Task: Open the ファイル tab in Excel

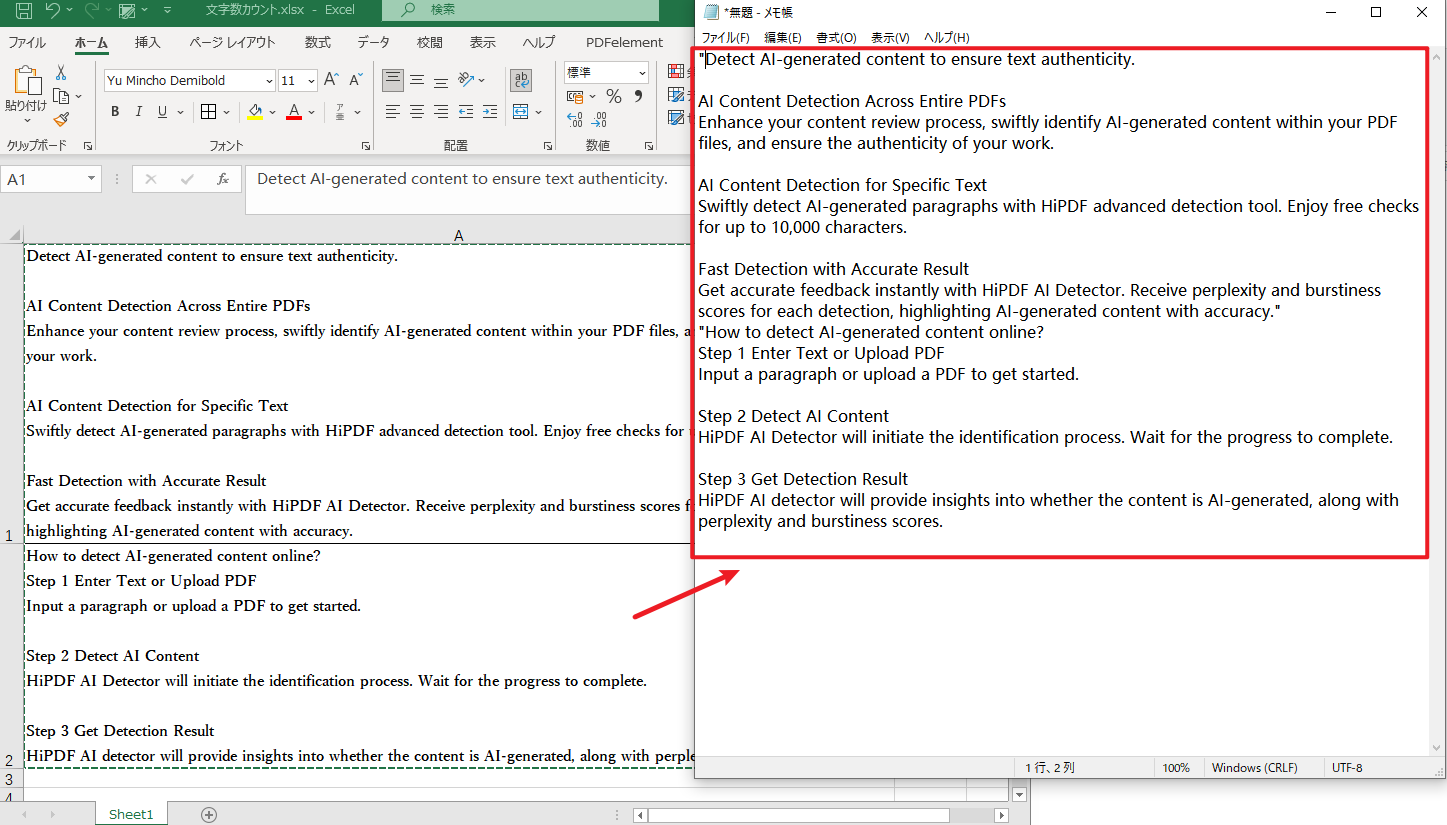Action: pyautogui.click(x=27, y=42)
